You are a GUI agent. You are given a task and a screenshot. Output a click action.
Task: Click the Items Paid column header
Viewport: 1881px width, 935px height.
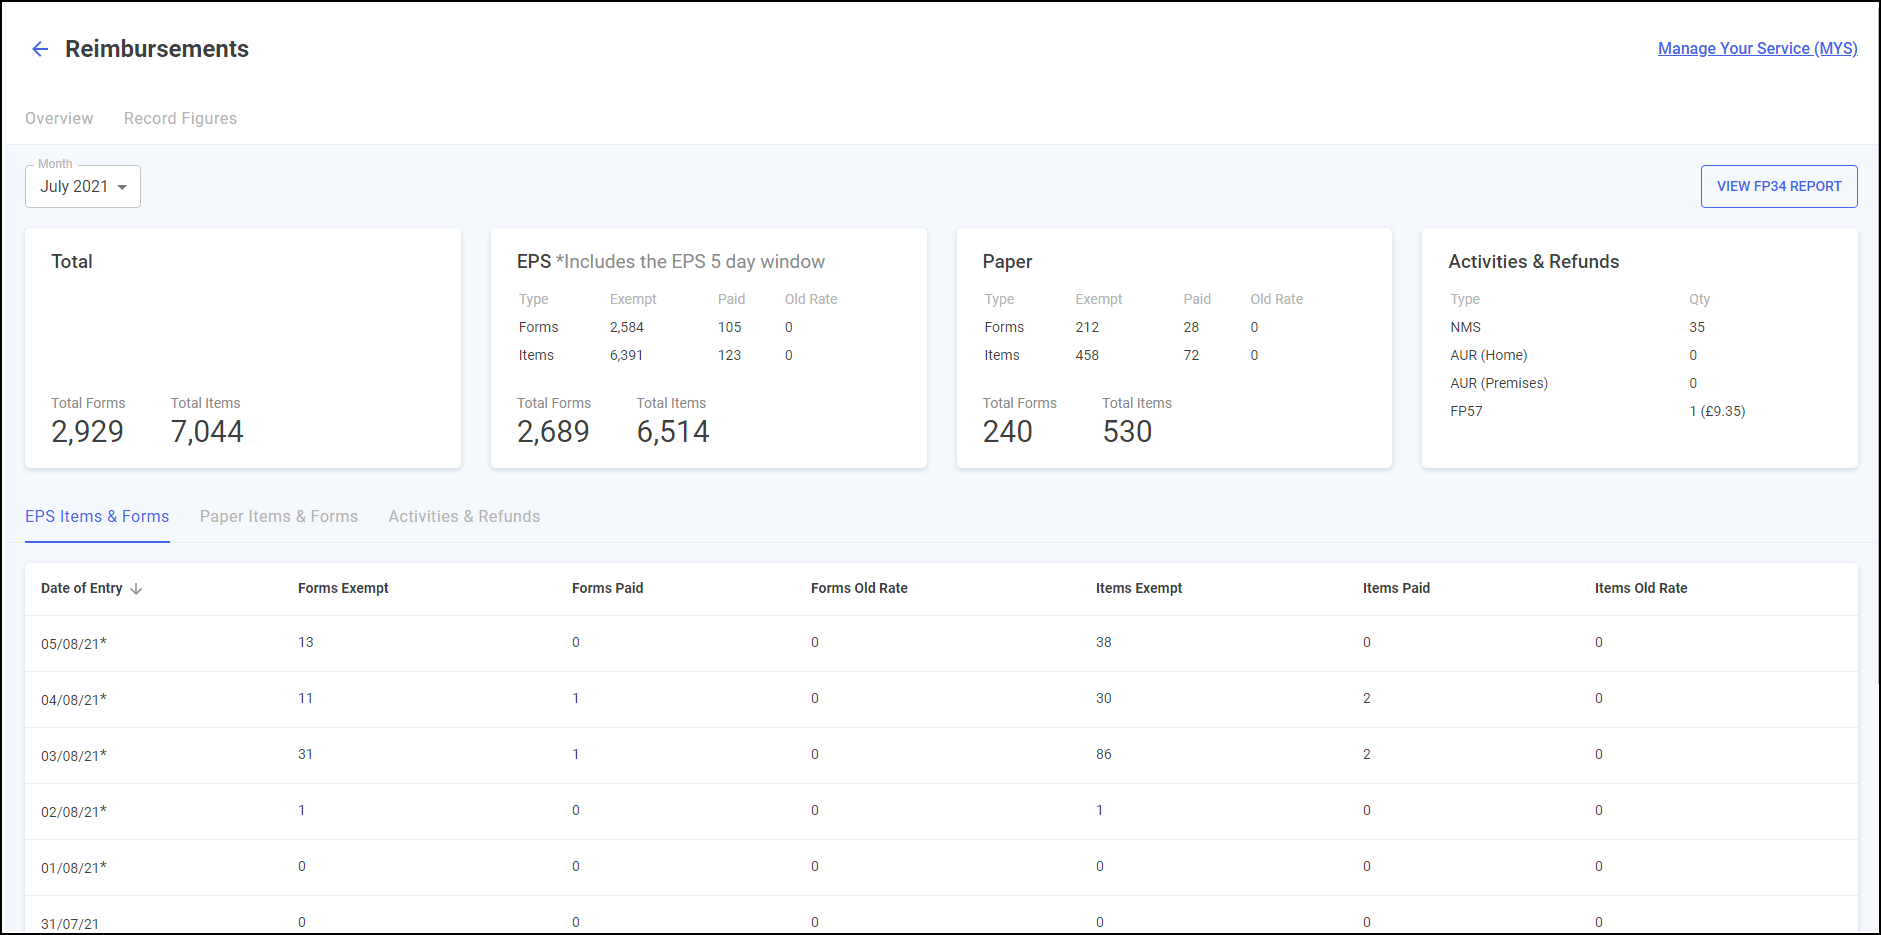click(x=1395, y=588)
